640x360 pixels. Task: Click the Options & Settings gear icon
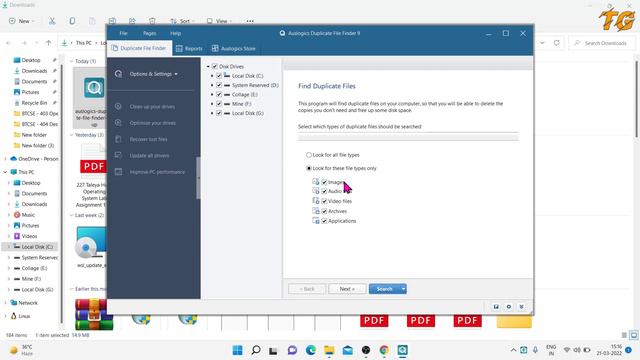(118, 74)
